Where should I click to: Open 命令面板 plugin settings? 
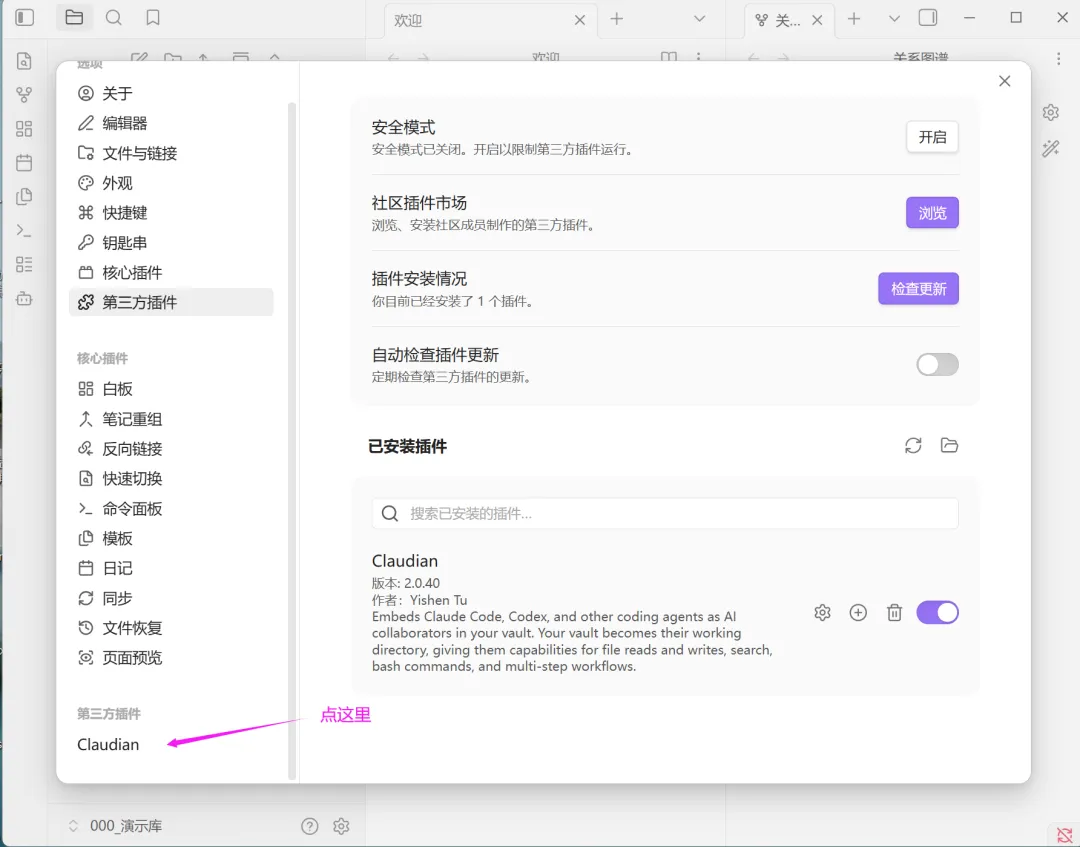click(172, 509)
